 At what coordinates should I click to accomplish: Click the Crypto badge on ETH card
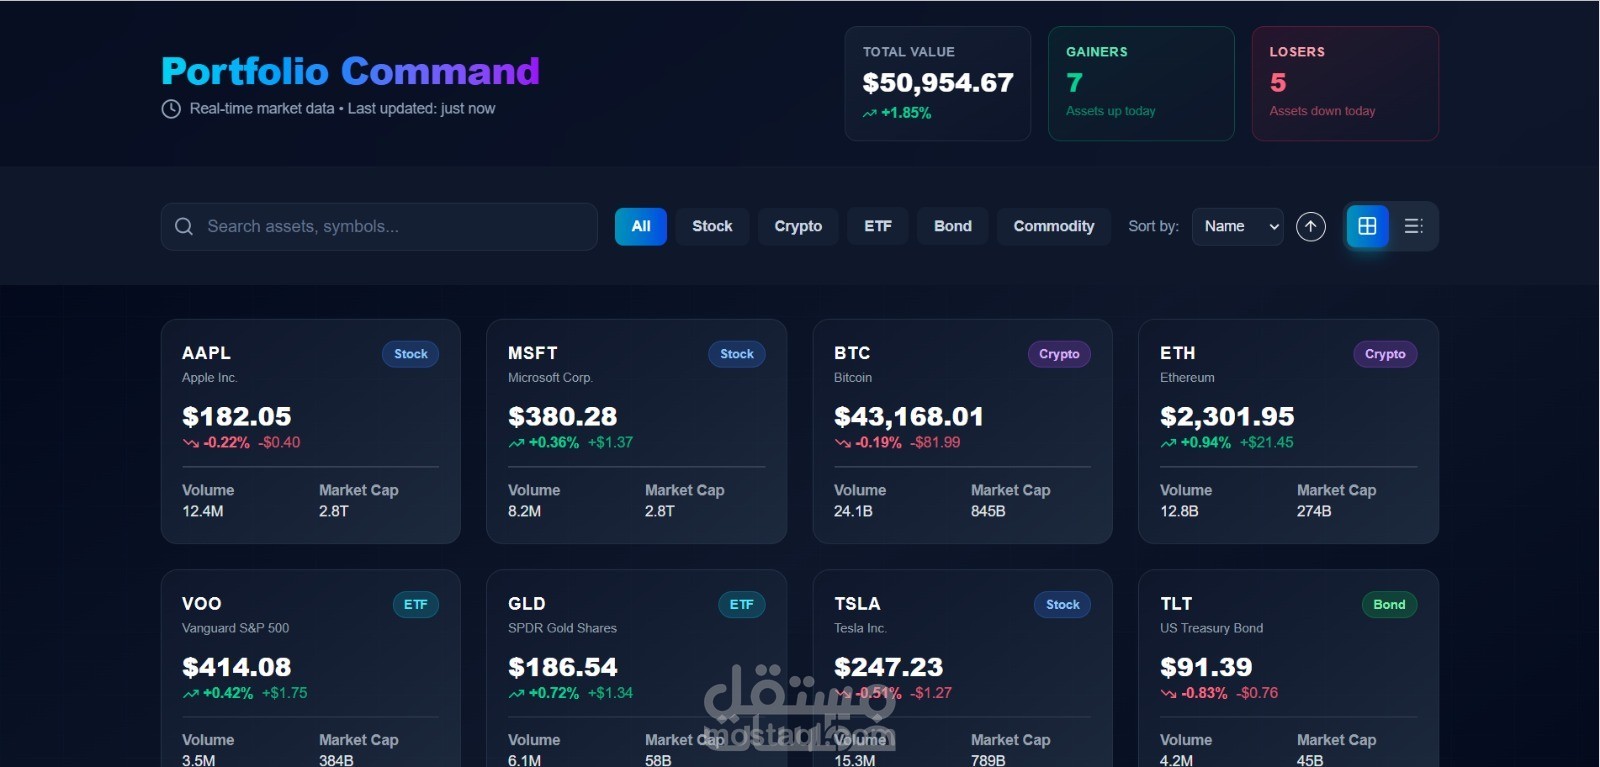[x=1385, y=354]
